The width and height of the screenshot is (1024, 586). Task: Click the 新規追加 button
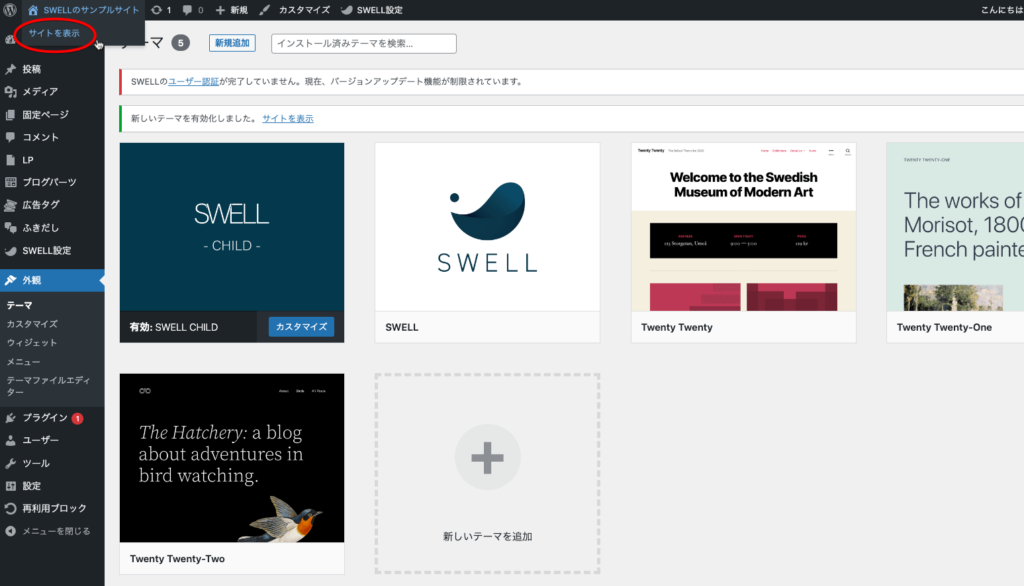tap(232, 43)
